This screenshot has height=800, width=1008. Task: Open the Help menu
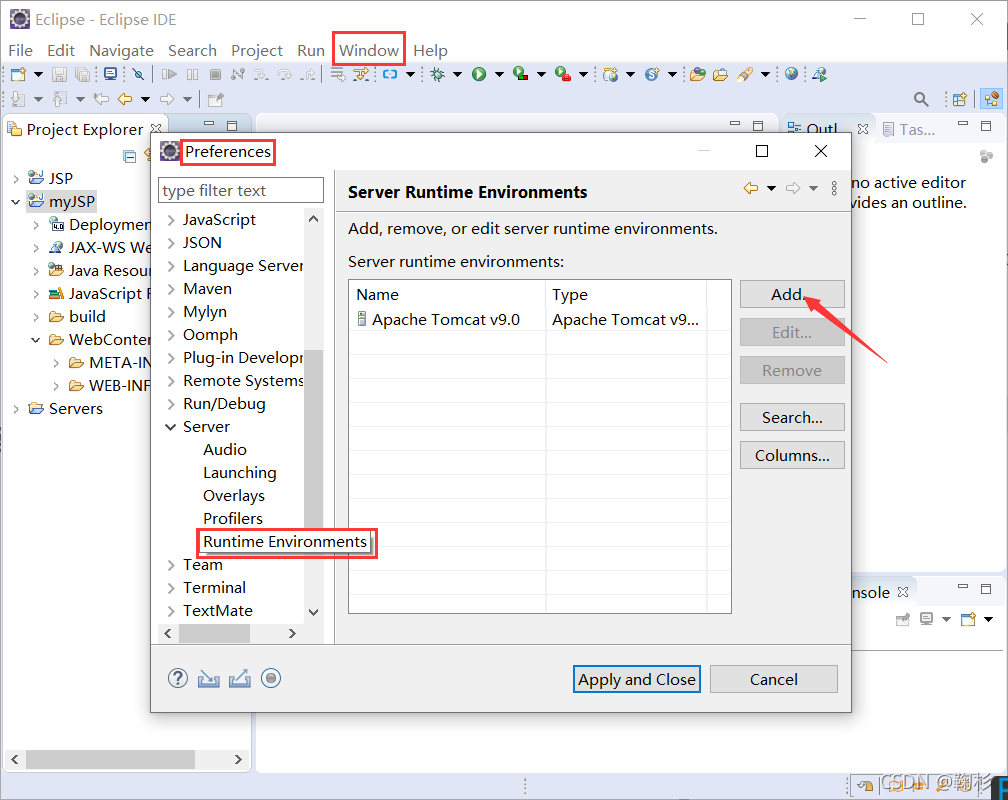pos(430,51)
